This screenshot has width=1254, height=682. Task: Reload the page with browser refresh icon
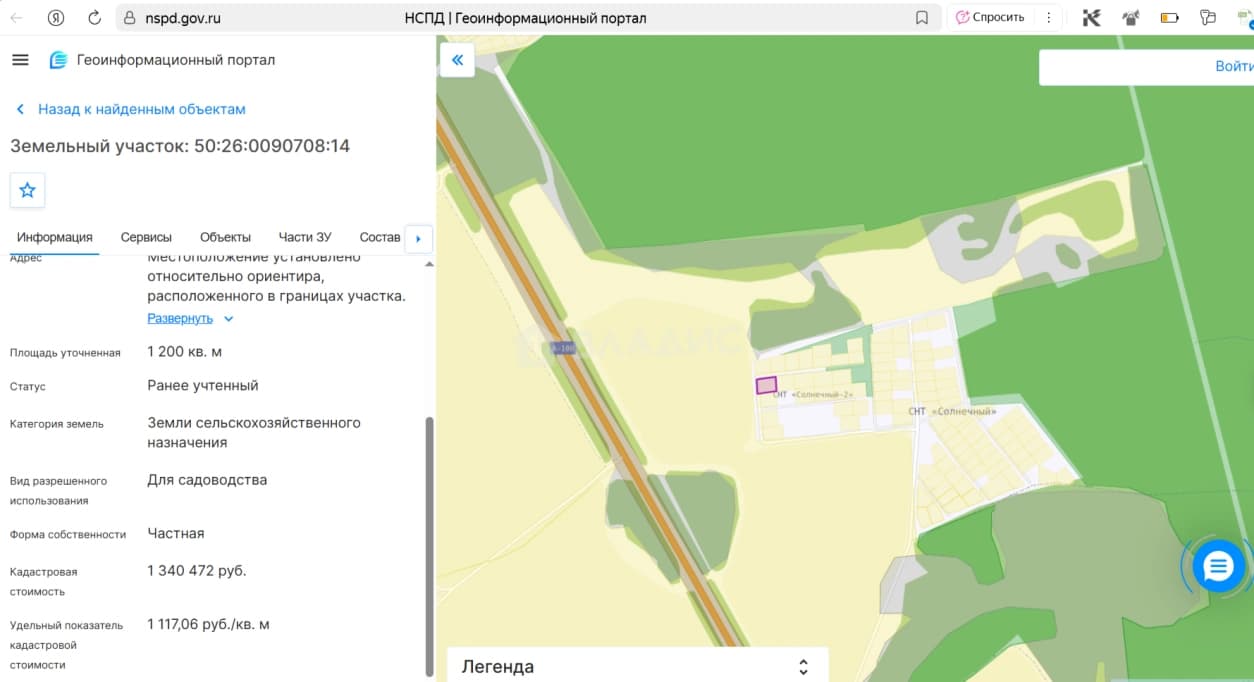[95, 17]
